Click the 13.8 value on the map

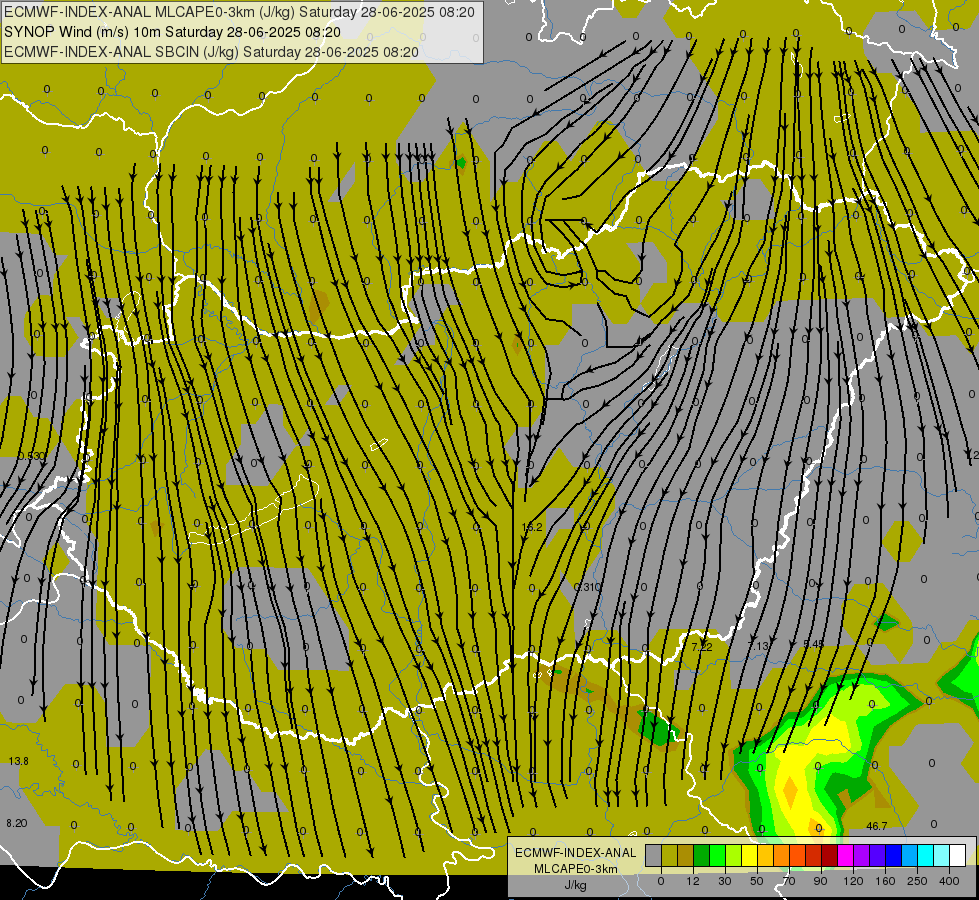tap(19, 761)
